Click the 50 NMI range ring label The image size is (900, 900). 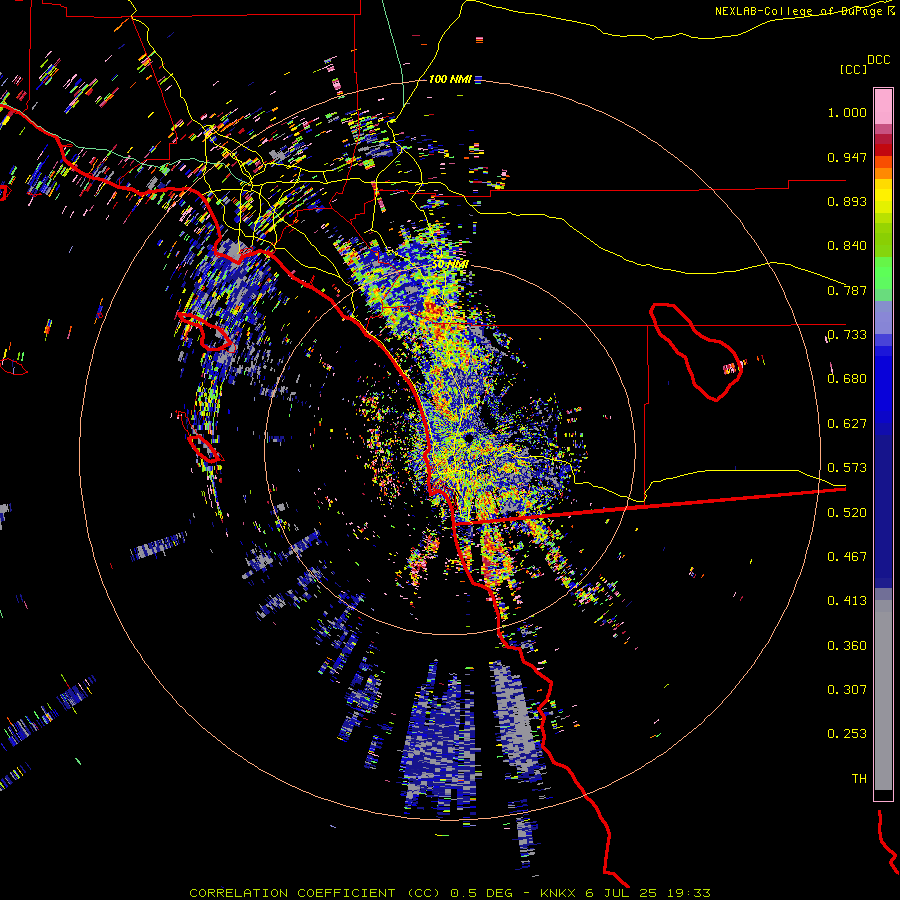click(450, 264)
